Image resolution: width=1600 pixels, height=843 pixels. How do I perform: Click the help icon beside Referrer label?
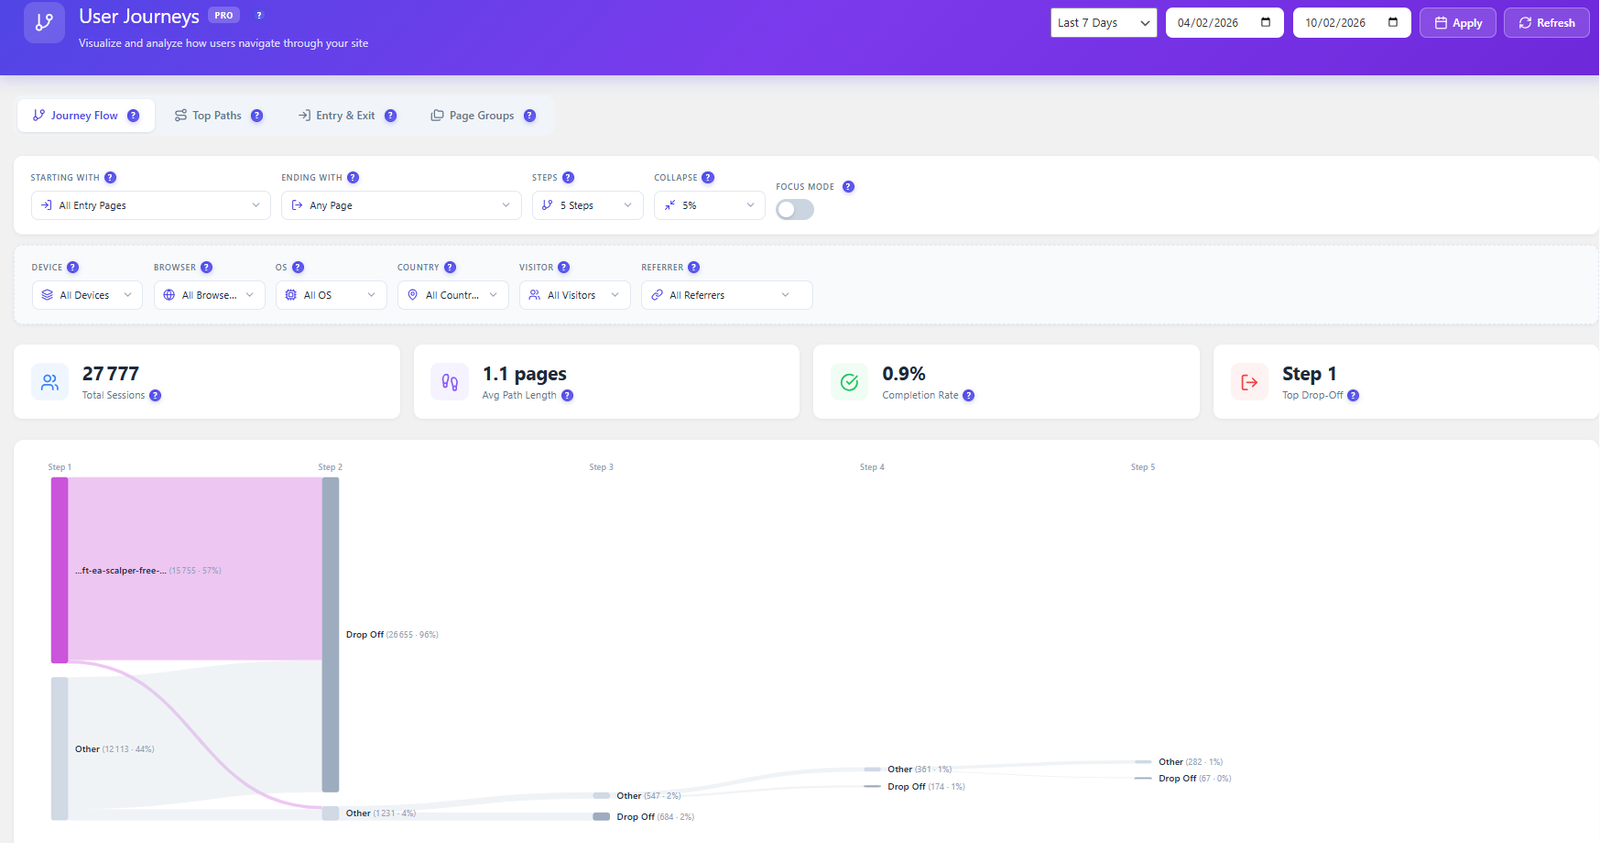(694, 268)
